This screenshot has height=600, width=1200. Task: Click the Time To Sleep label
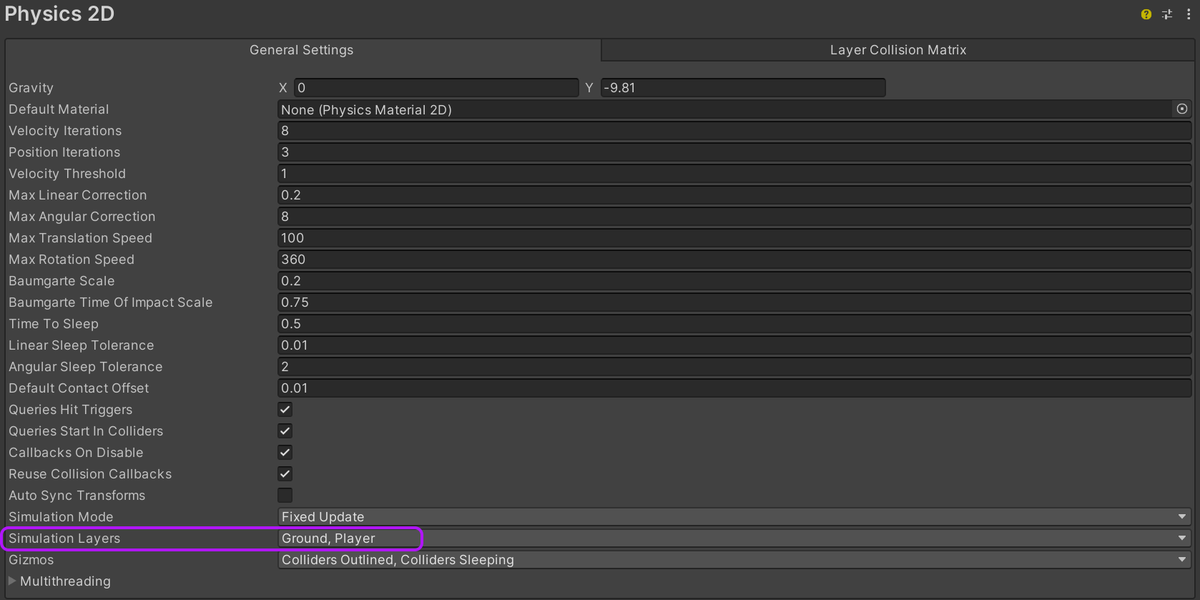pos(53,324)
